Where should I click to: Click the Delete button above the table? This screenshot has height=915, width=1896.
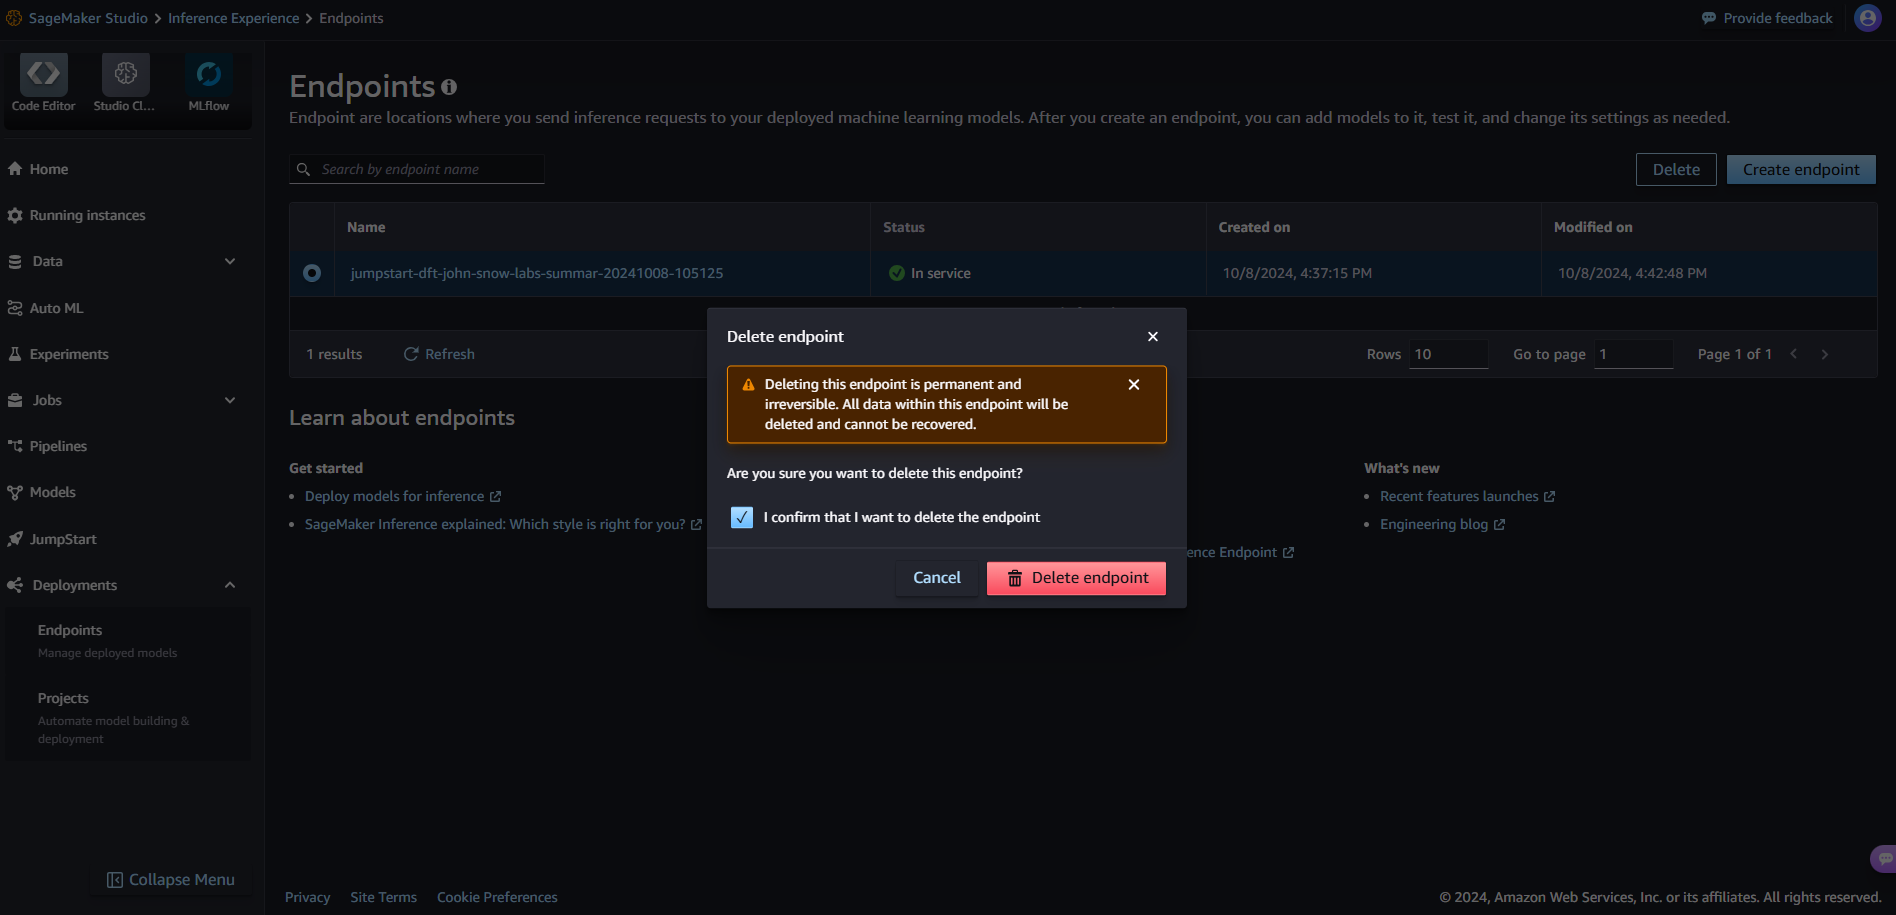(x=1676, y=170)
